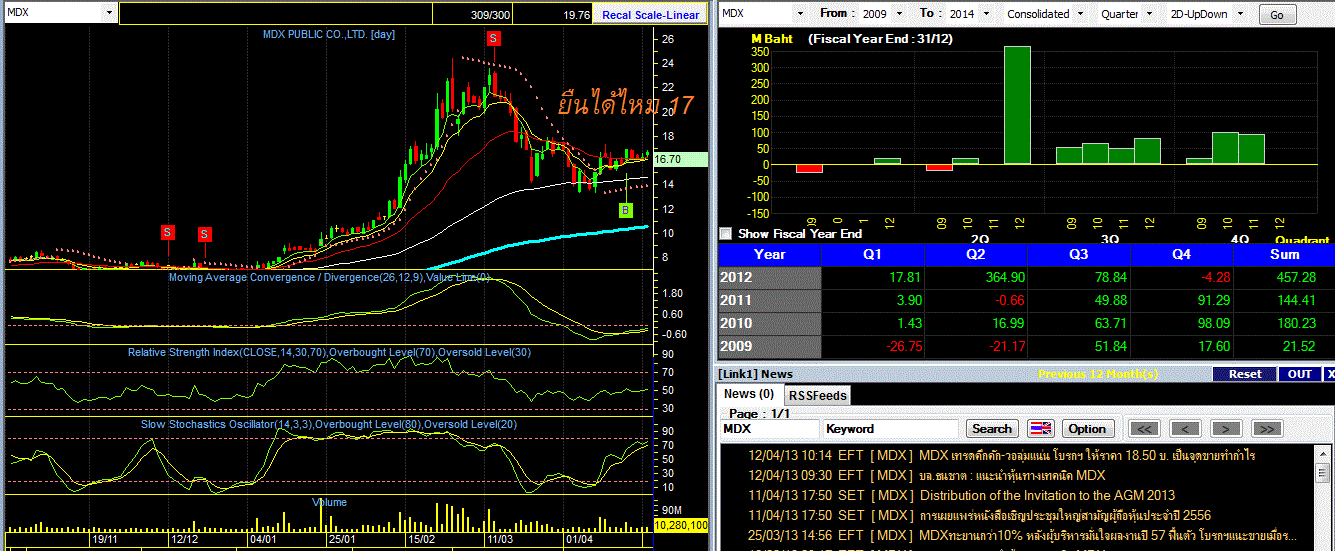Click the red S marker near 19/11
Screen dimensions: 1335x551
(168, 232)
